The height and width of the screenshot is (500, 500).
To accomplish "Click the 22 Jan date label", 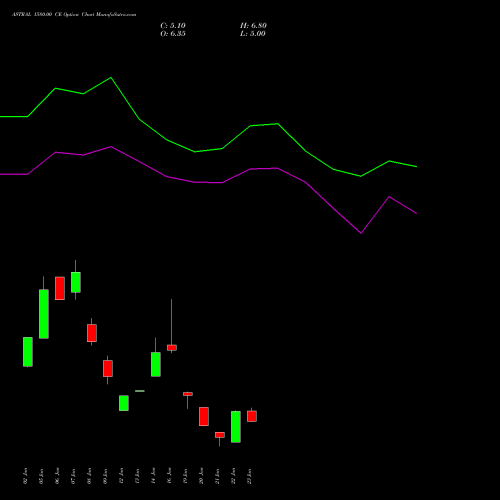I will pyautogui.click(x=234, y=476).
